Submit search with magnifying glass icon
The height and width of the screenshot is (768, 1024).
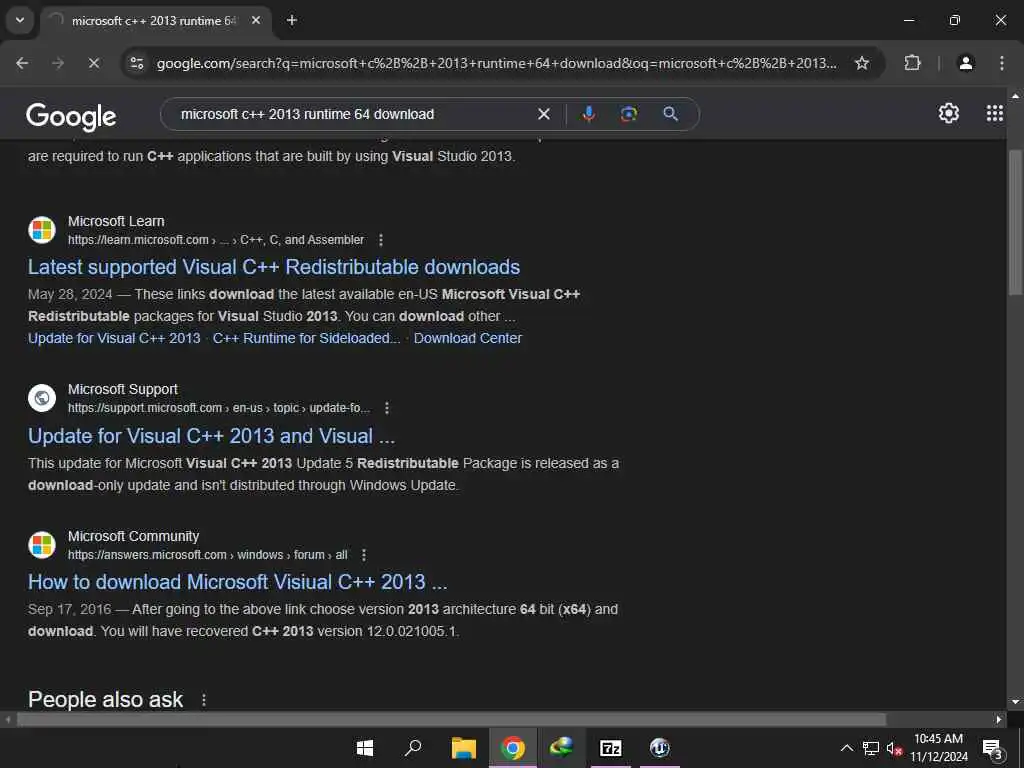point(670,114)
